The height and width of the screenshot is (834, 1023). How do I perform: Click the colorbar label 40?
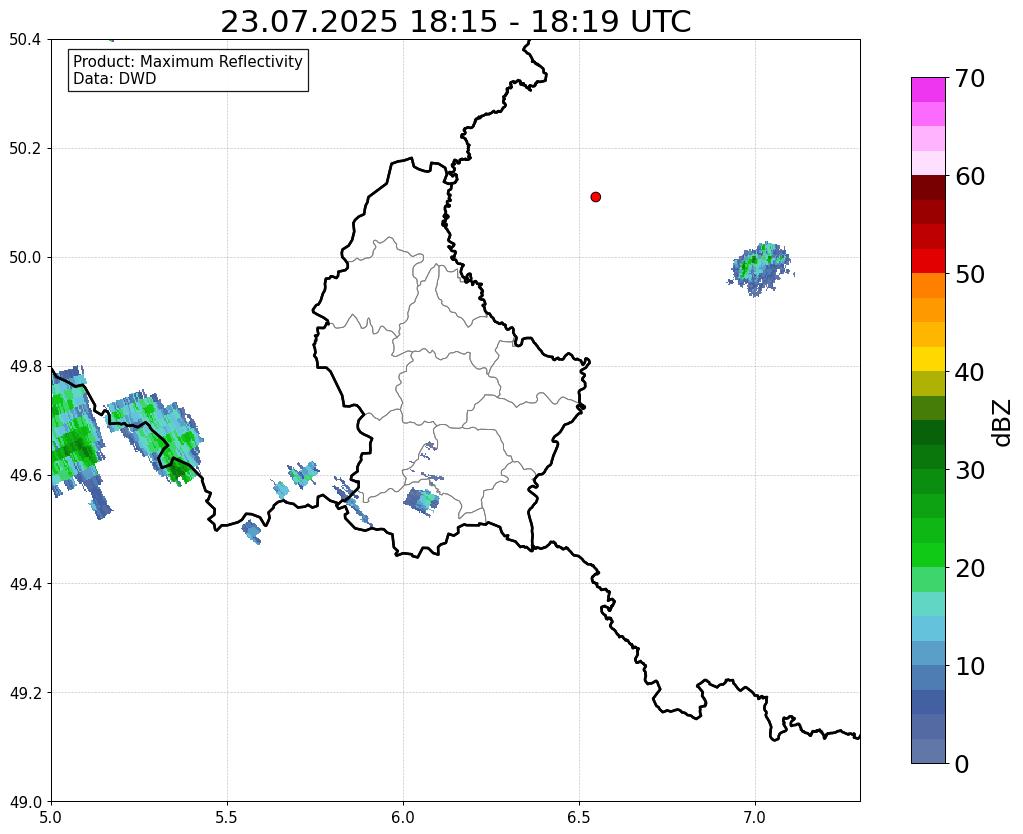970,372
